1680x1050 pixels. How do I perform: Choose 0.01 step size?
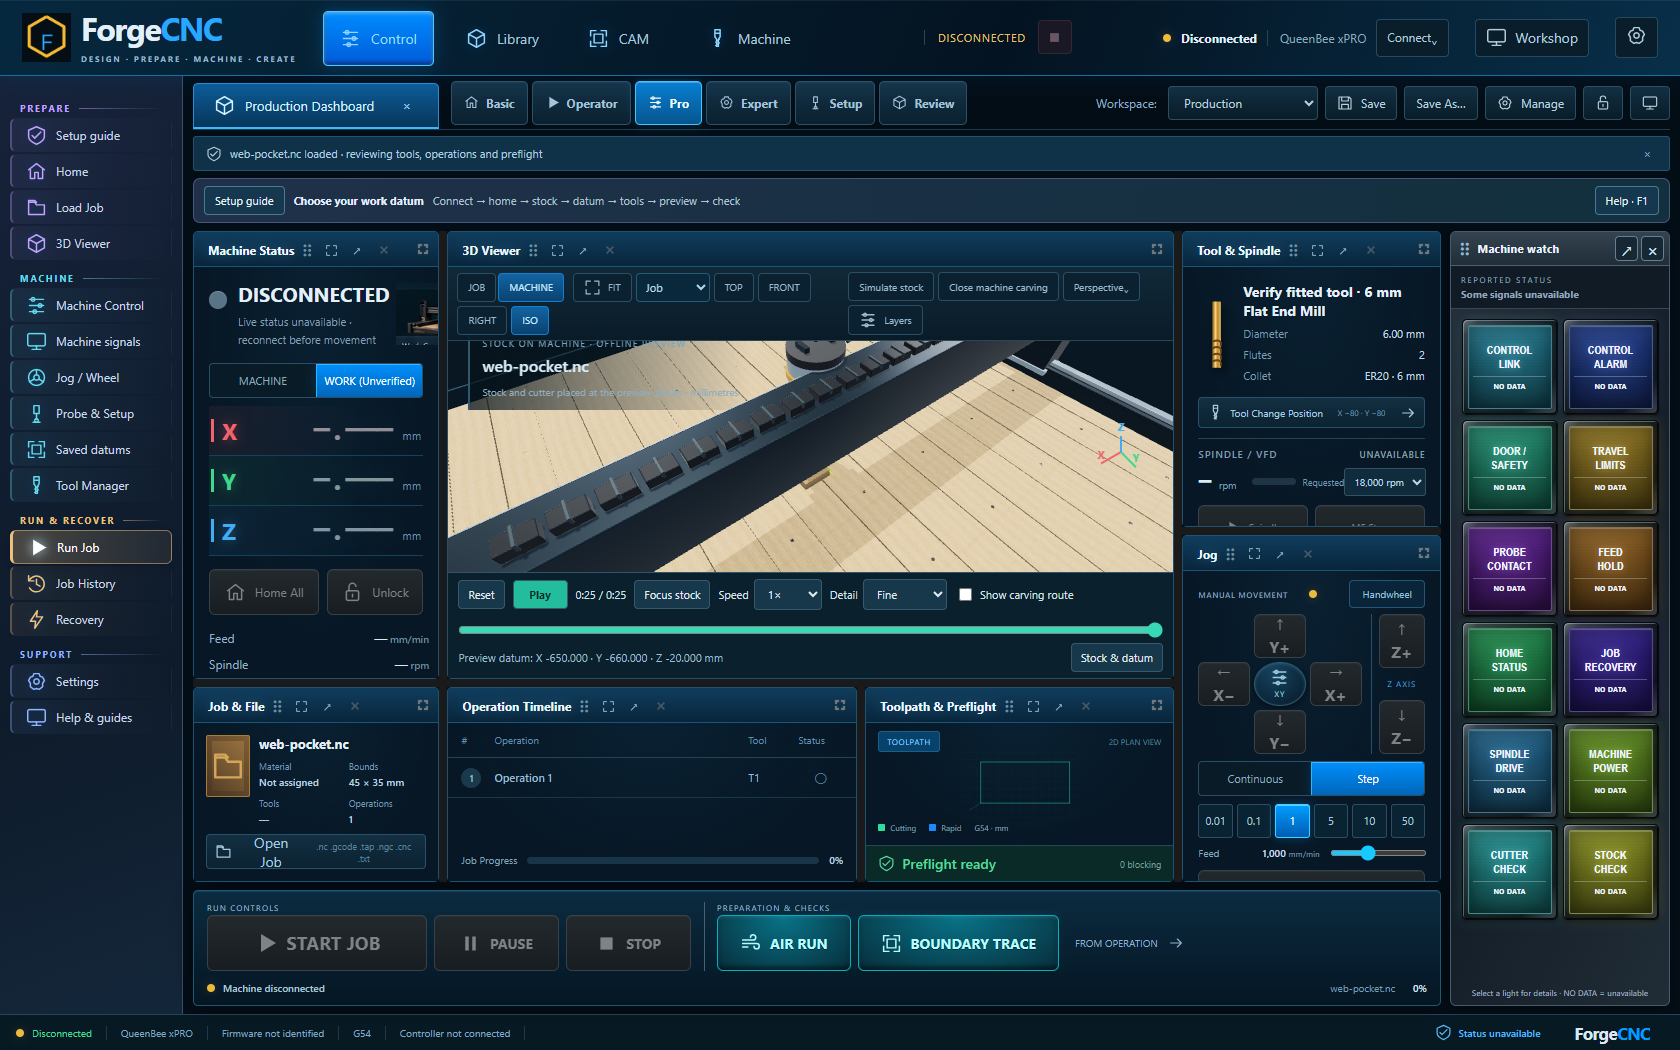(1215, 821)
